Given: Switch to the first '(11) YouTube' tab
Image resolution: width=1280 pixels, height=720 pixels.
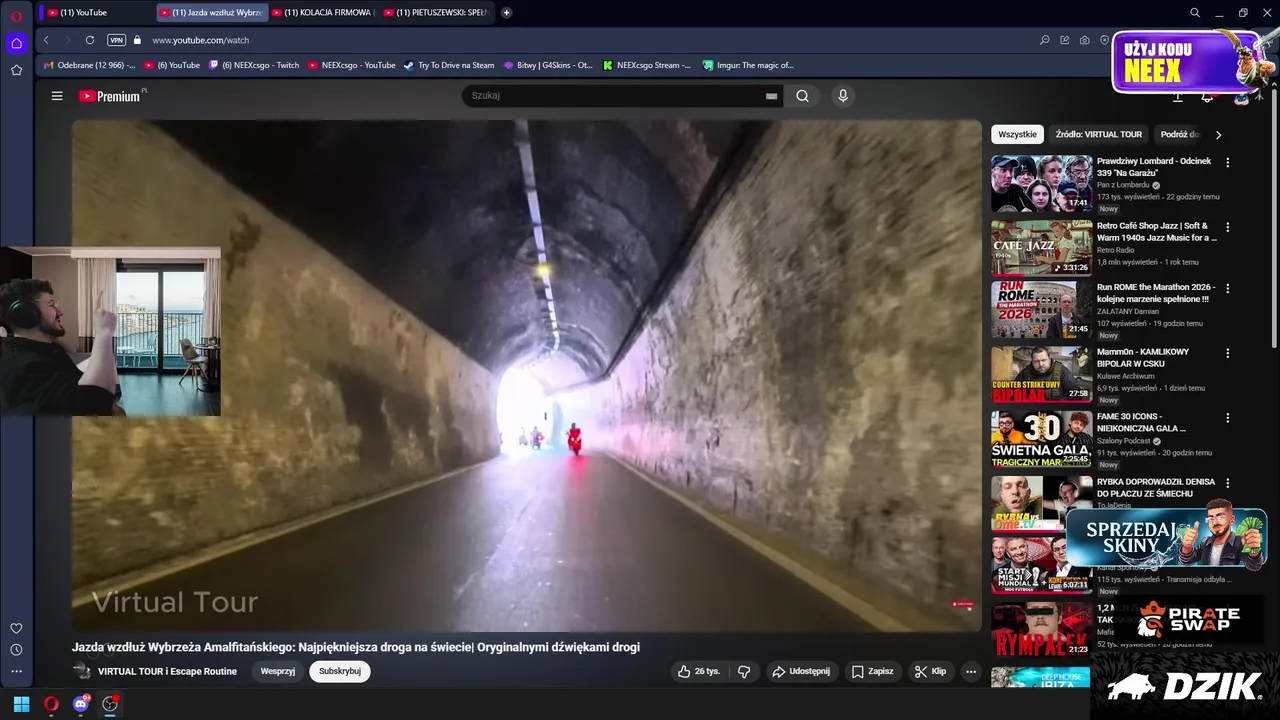Looking at the screenshot, I should (96, 13).
